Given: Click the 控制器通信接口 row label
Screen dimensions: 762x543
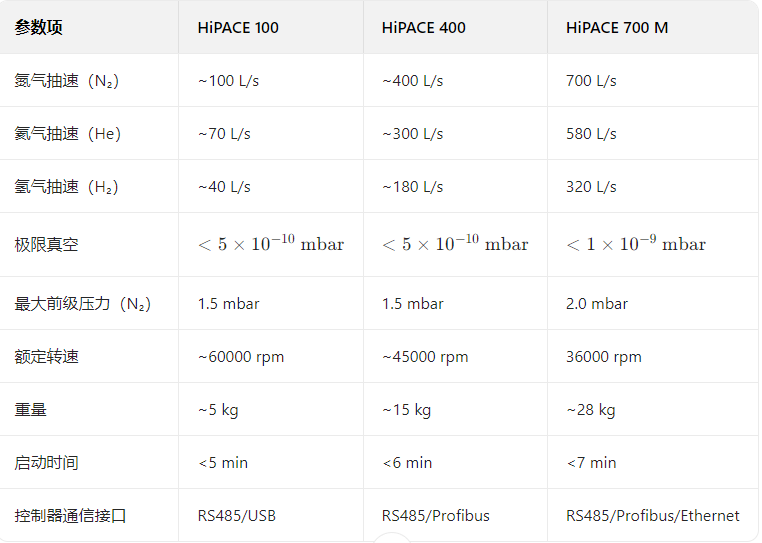Looking at the screenshot, I should (70, 516).
